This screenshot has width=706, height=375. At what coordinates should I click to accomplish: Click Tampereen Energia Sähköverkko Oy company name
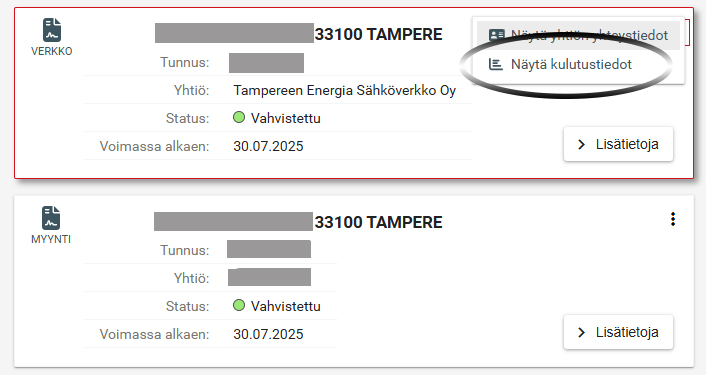click(x=344, y=90)
